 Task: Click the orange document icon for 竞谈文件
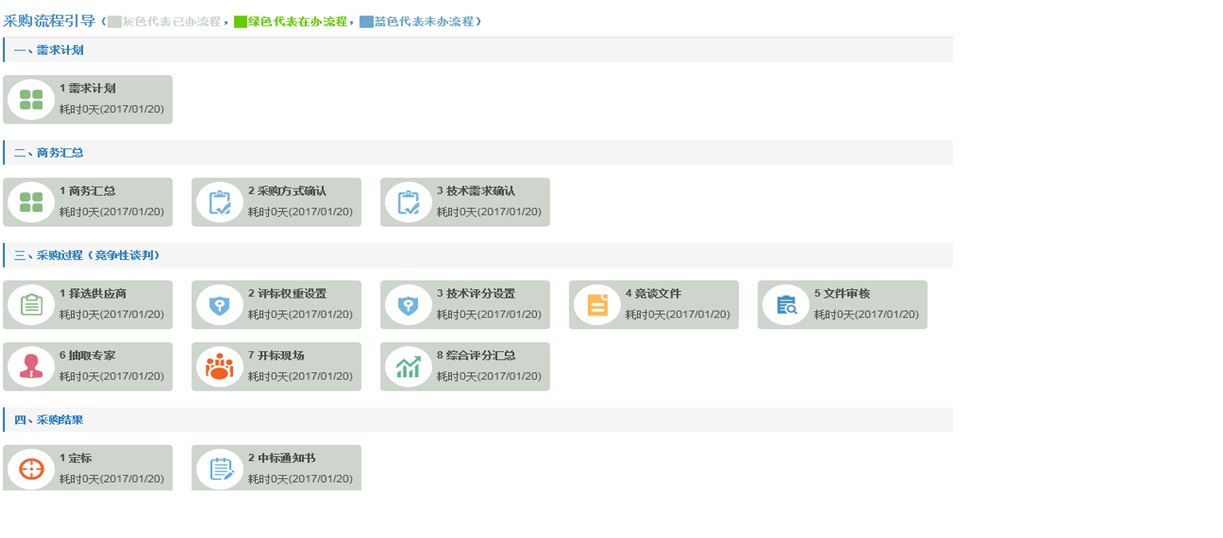[597, 305]
